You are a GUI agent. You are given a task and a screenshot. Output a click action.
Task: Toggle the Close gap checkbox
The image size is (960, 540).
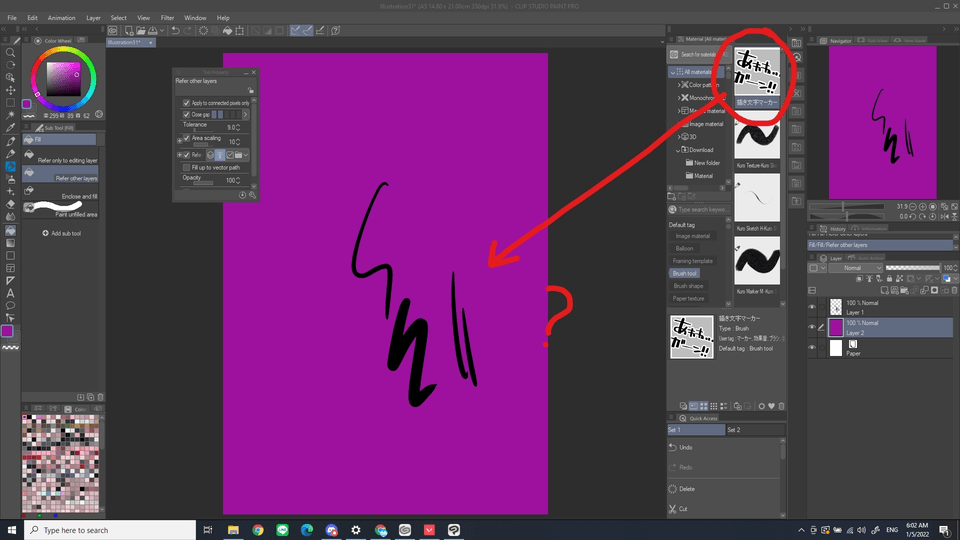pos(187,114)
